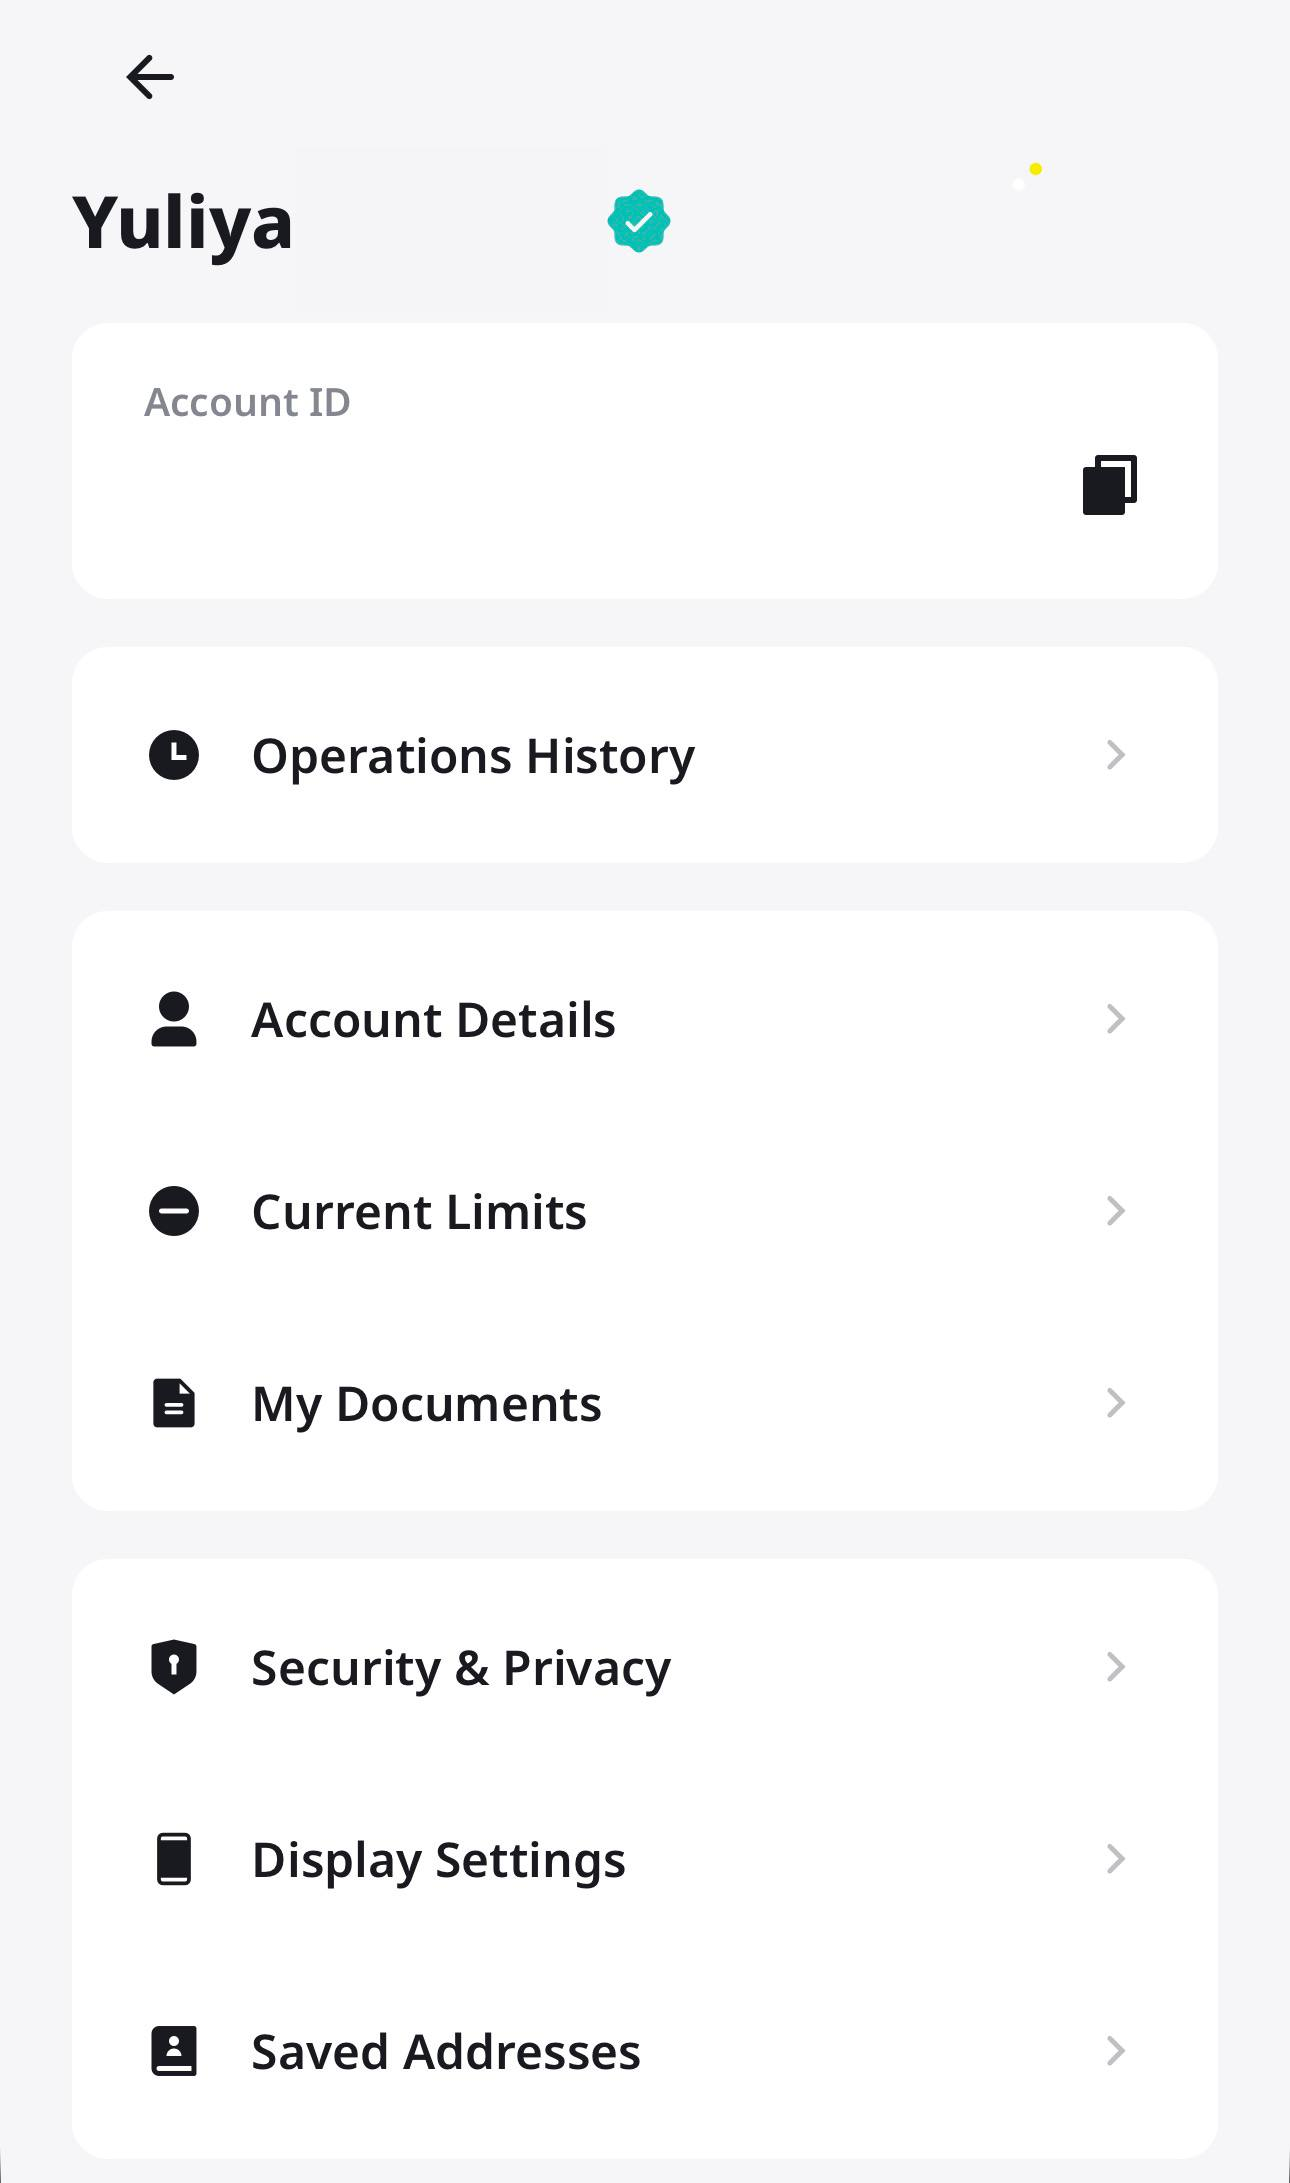Tap the Account ID label

point(247,402)
